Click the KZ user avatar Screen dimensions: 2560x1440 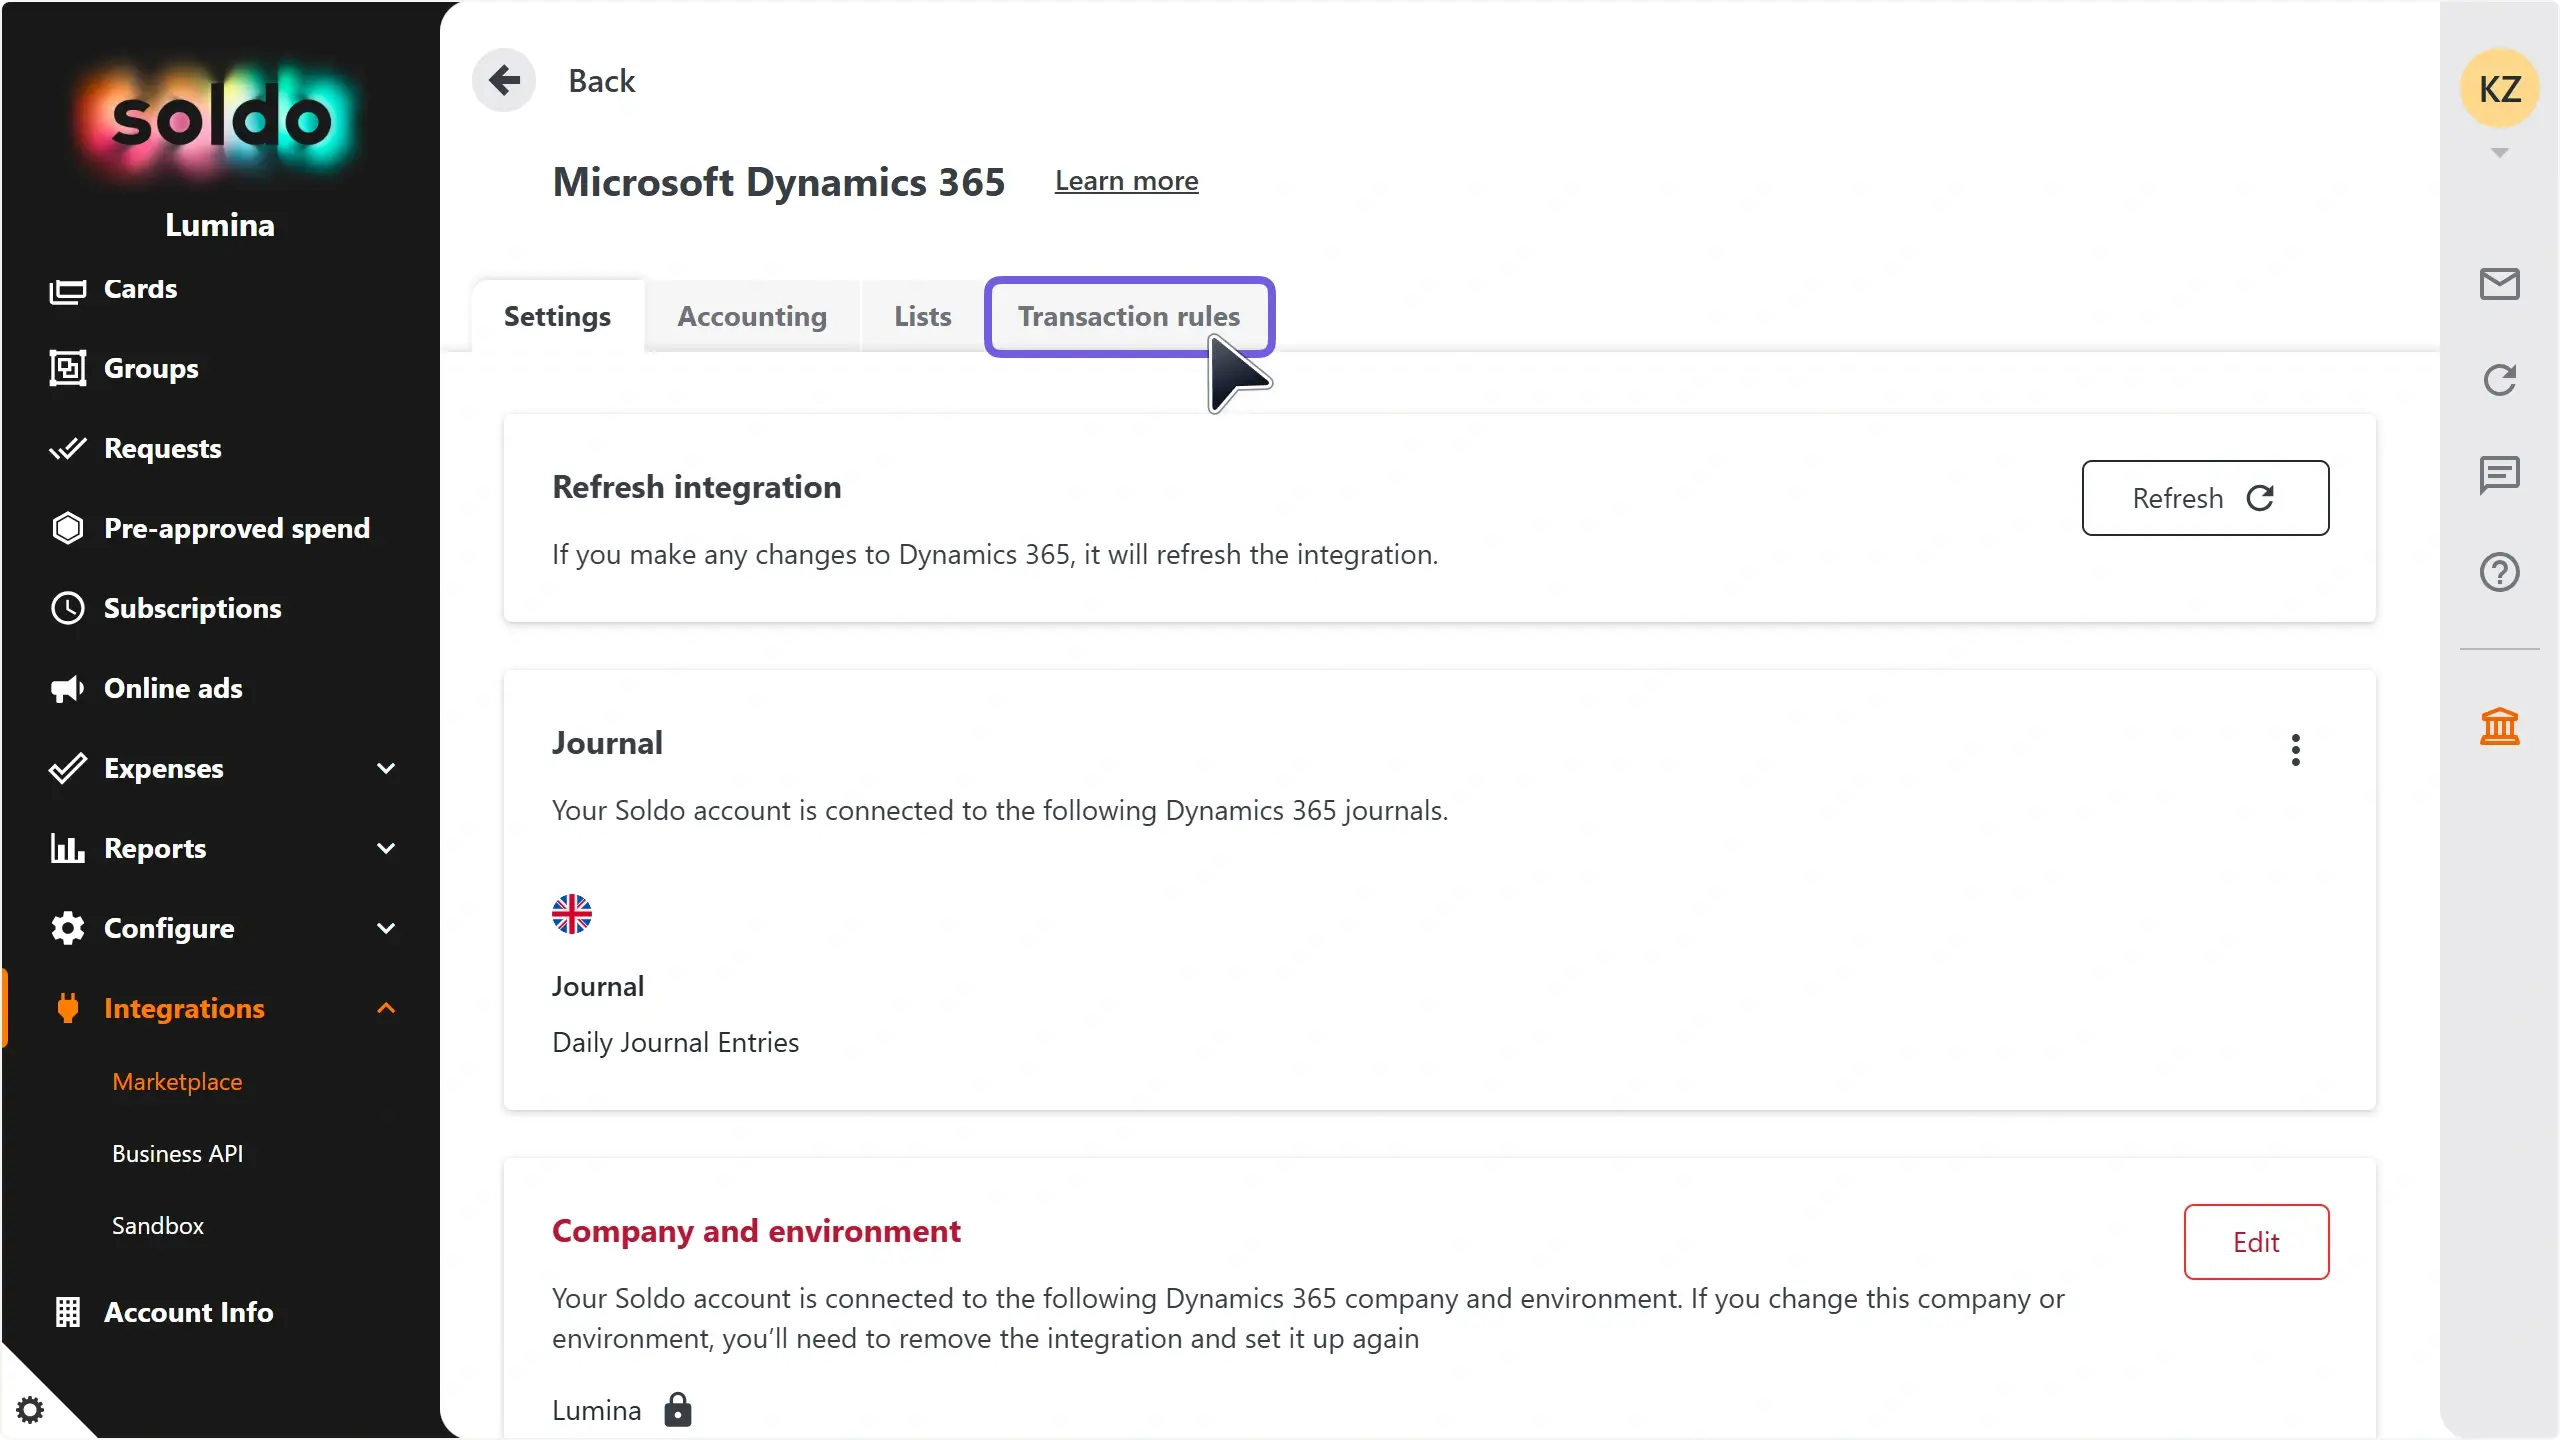(2499, 88)
